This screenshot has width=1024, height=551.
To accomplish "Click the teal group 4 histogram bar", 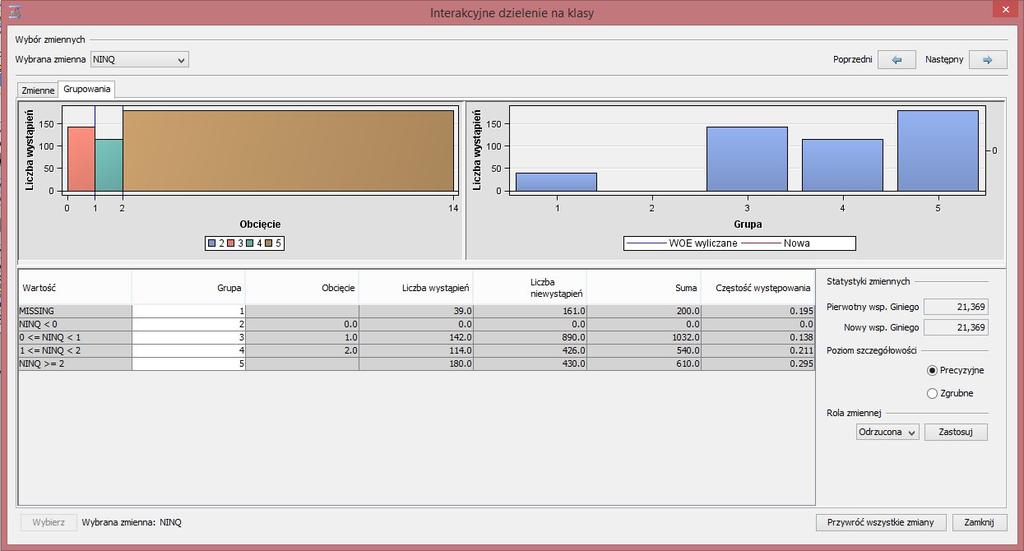I will (109, 165).
